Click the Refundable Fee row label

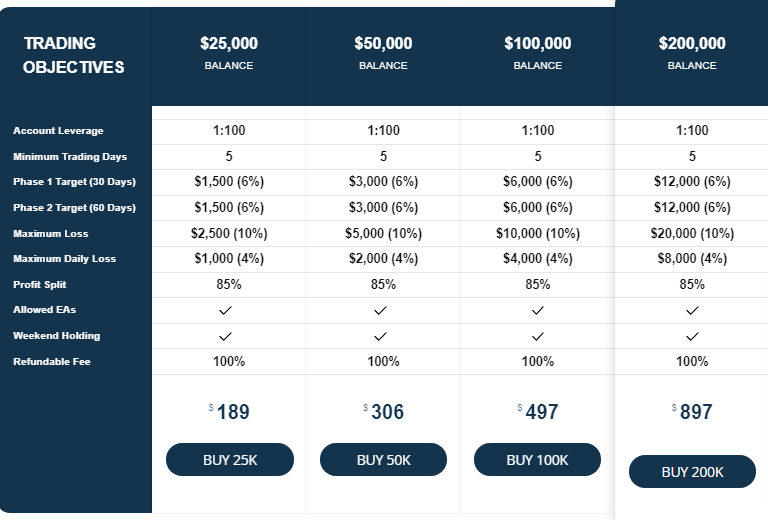tap(52, 362)
